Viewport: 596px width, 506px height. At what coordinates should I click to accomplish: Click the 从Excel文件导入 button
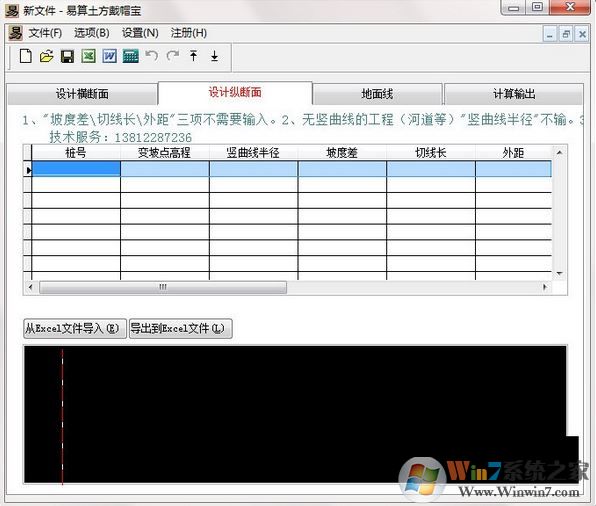tap(74, 328)
